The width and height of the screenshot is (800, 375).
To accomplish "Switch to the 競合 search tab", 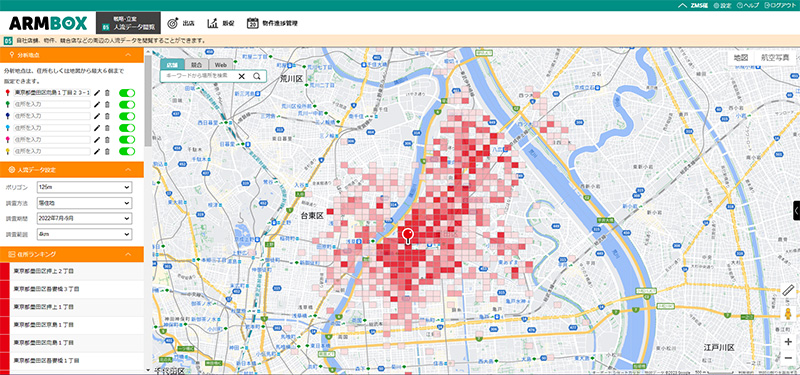I will coord(196,65).
